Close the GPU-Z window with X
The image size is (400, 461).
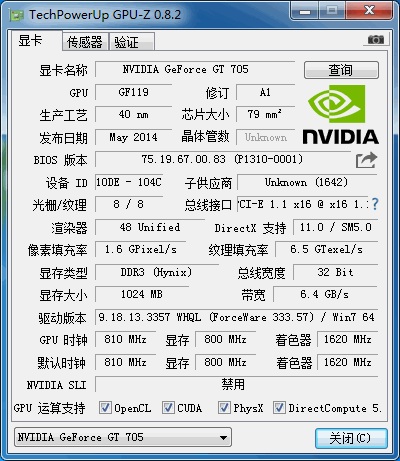pos(368,11)
